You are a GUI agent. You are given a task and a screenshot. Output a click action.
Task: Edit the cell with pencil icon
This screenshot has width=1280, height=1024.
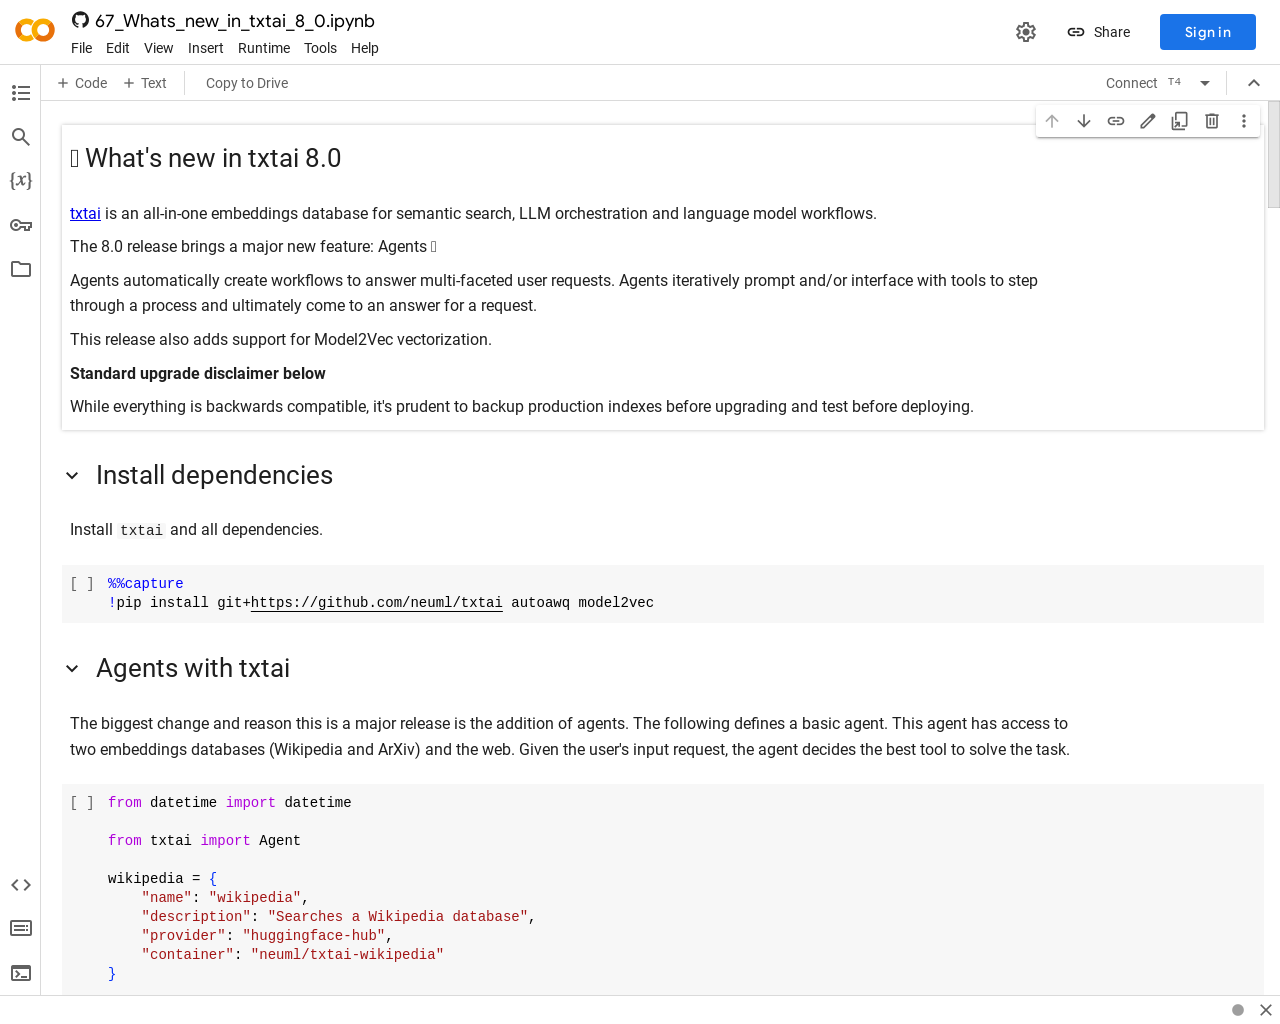click(x=1148, y=121)
